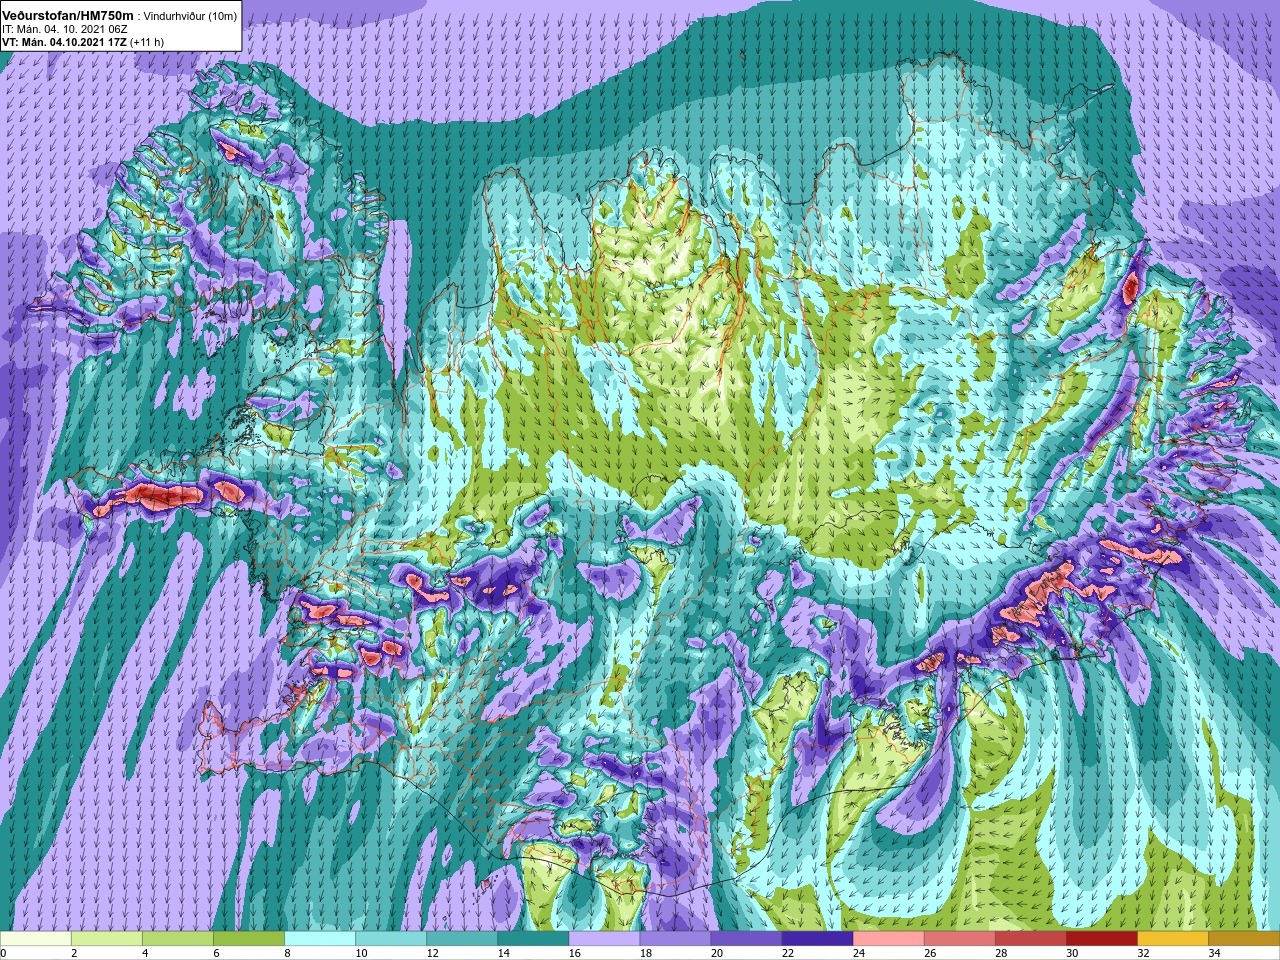Click the medium green 4–6 legend swatch
Viewport: 1280px width, 960px height.
point(178,939)
